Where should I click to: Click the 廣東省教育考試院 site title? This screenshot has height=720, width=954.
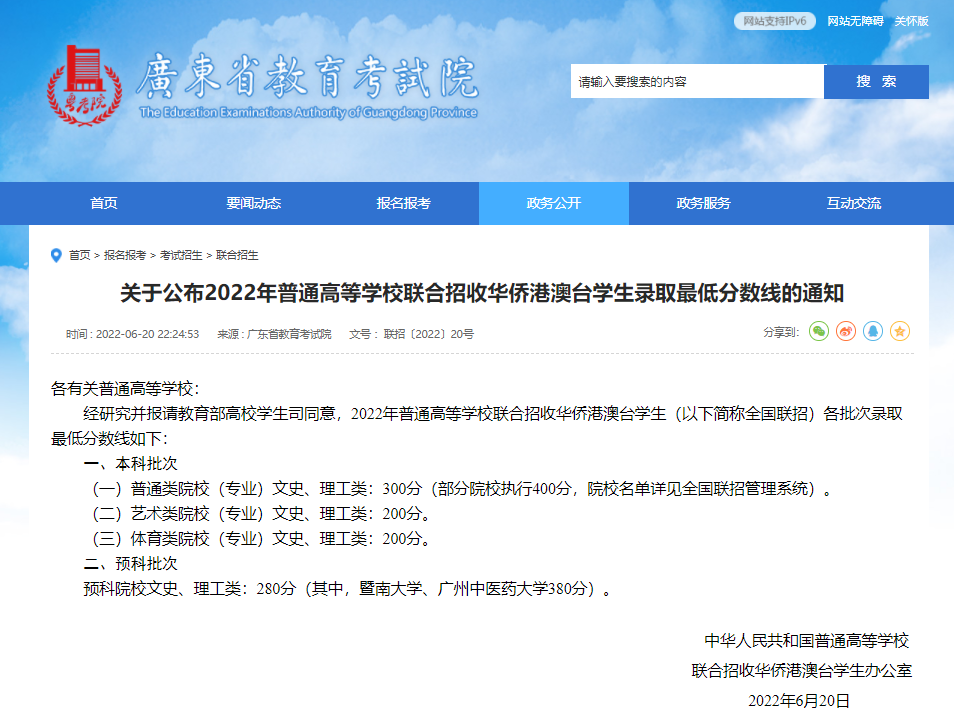[307, 77]
